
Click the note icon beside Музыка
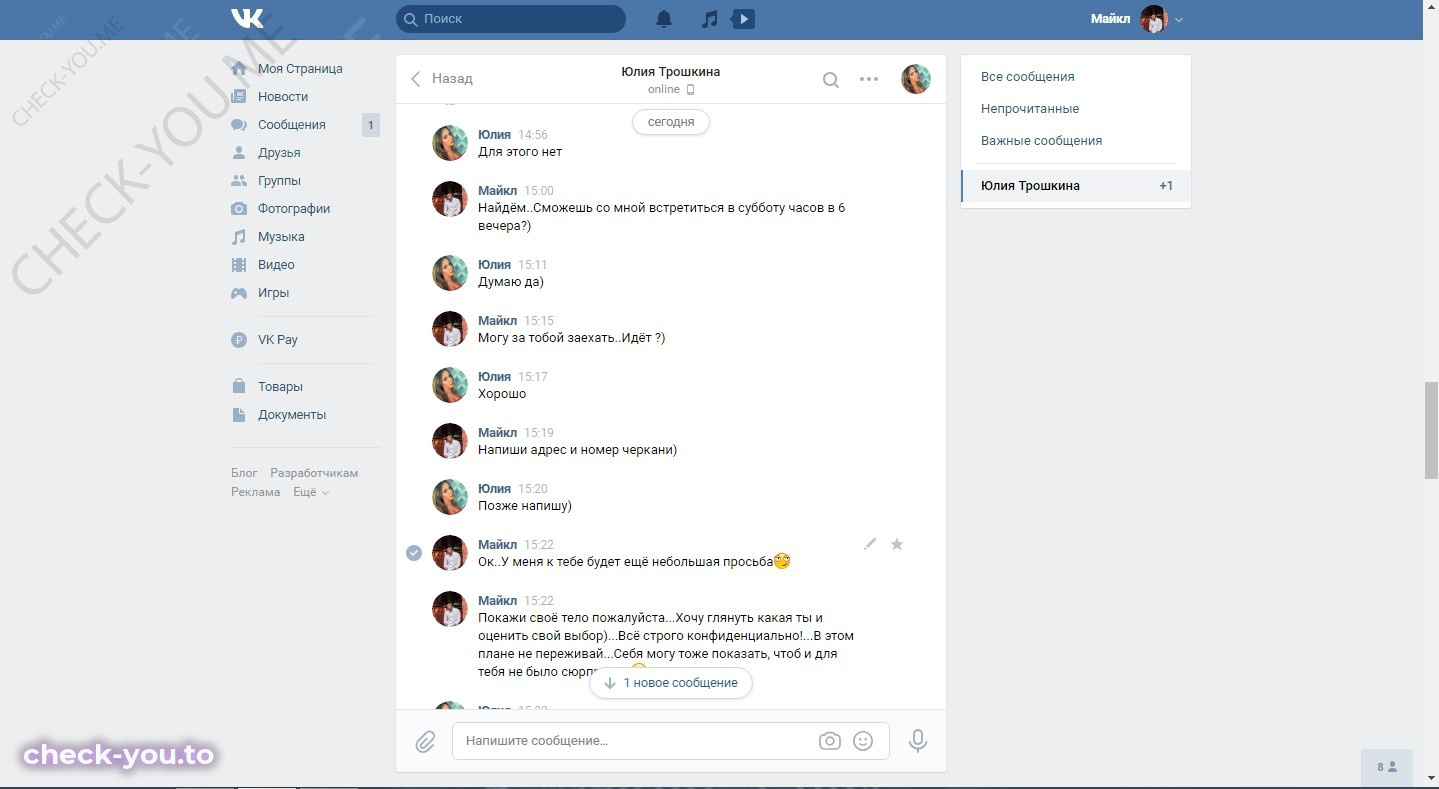coord(239,237)
